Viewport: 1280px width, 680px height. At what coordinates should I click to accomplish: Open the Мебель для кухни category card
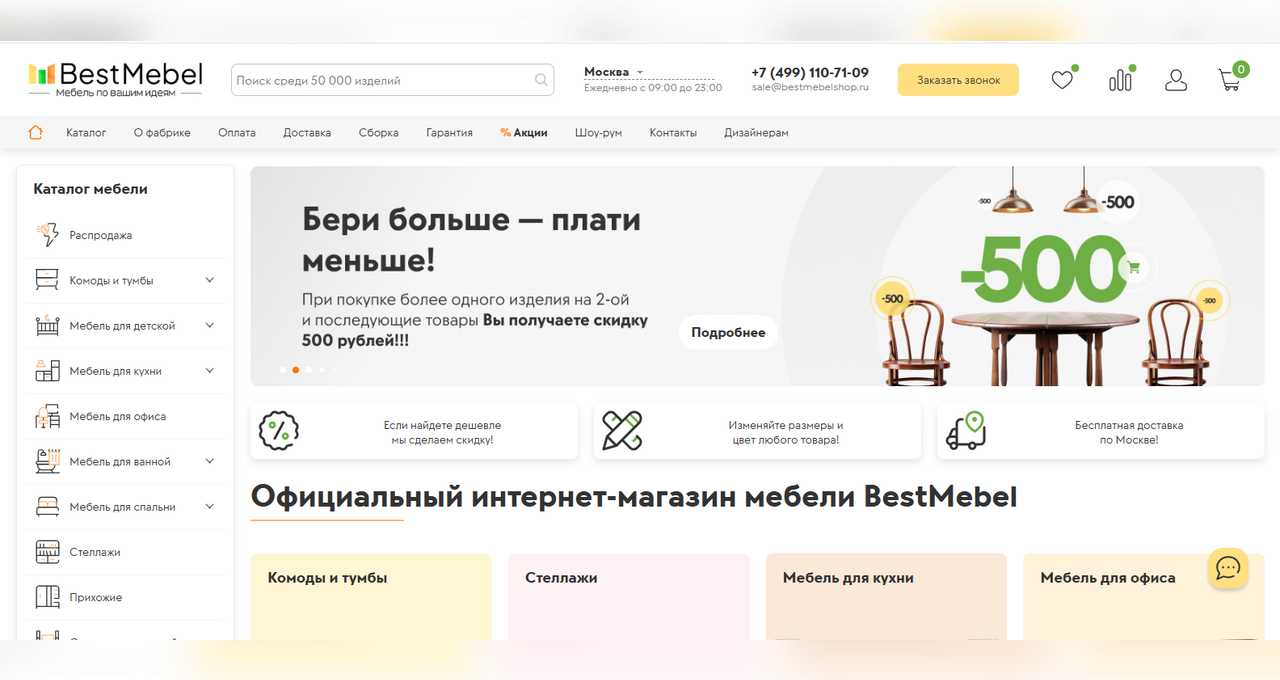click(x=886, y=596)
